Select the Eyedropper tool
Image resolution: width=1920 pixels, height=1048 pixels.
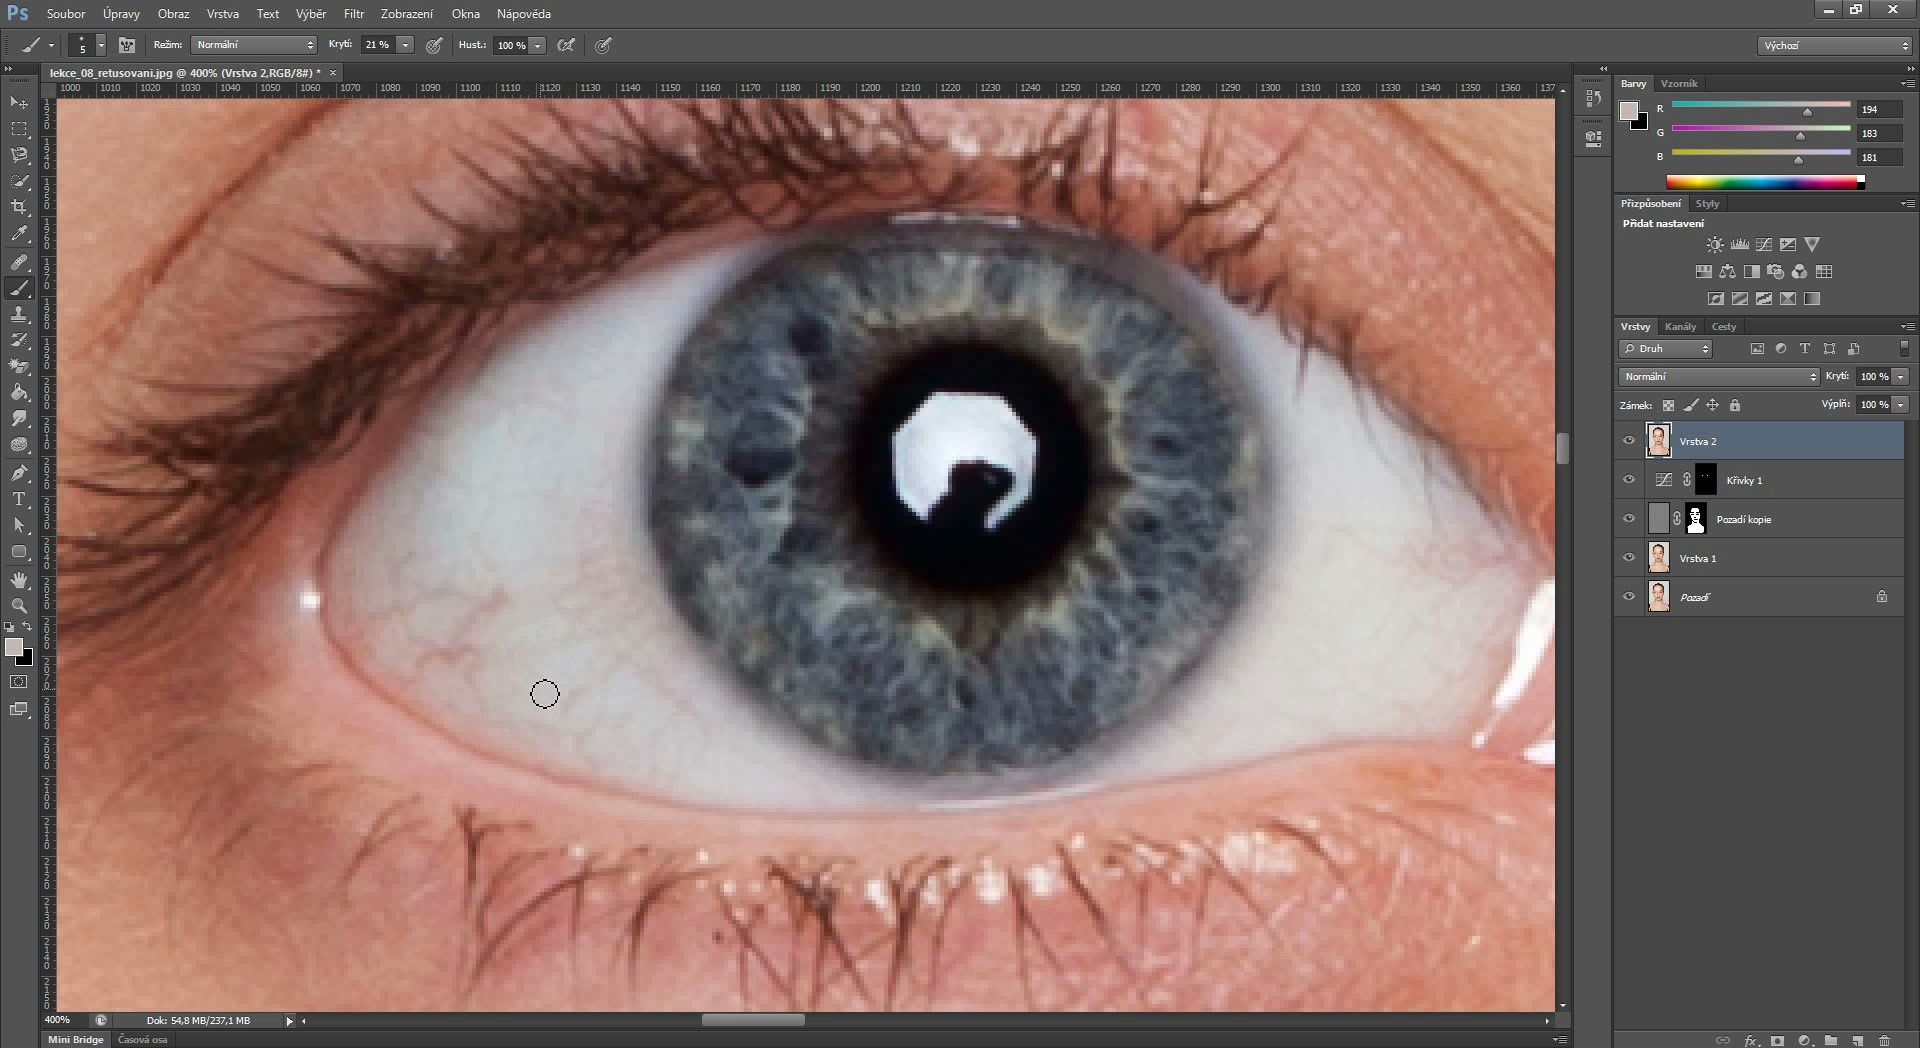click(19, 234)
